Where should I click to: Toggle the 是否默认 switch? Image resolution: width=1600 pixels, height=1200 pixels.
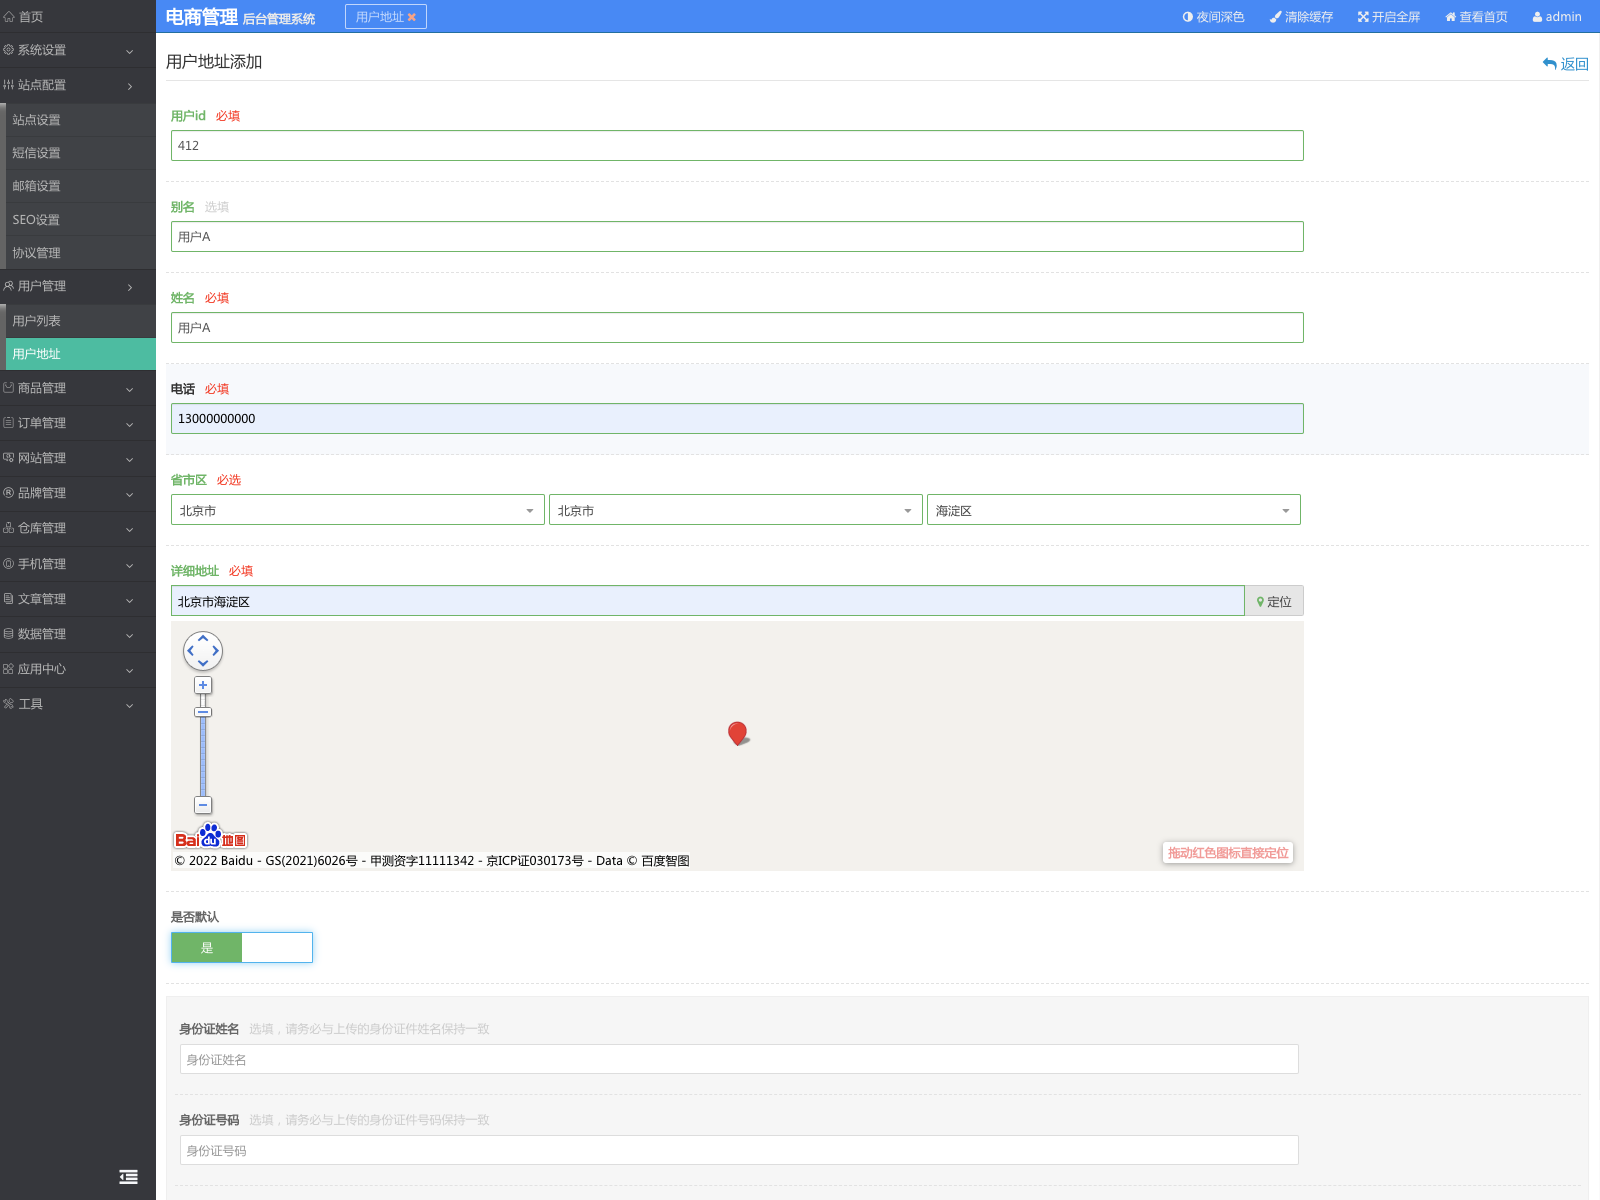[x=242, y=947]
